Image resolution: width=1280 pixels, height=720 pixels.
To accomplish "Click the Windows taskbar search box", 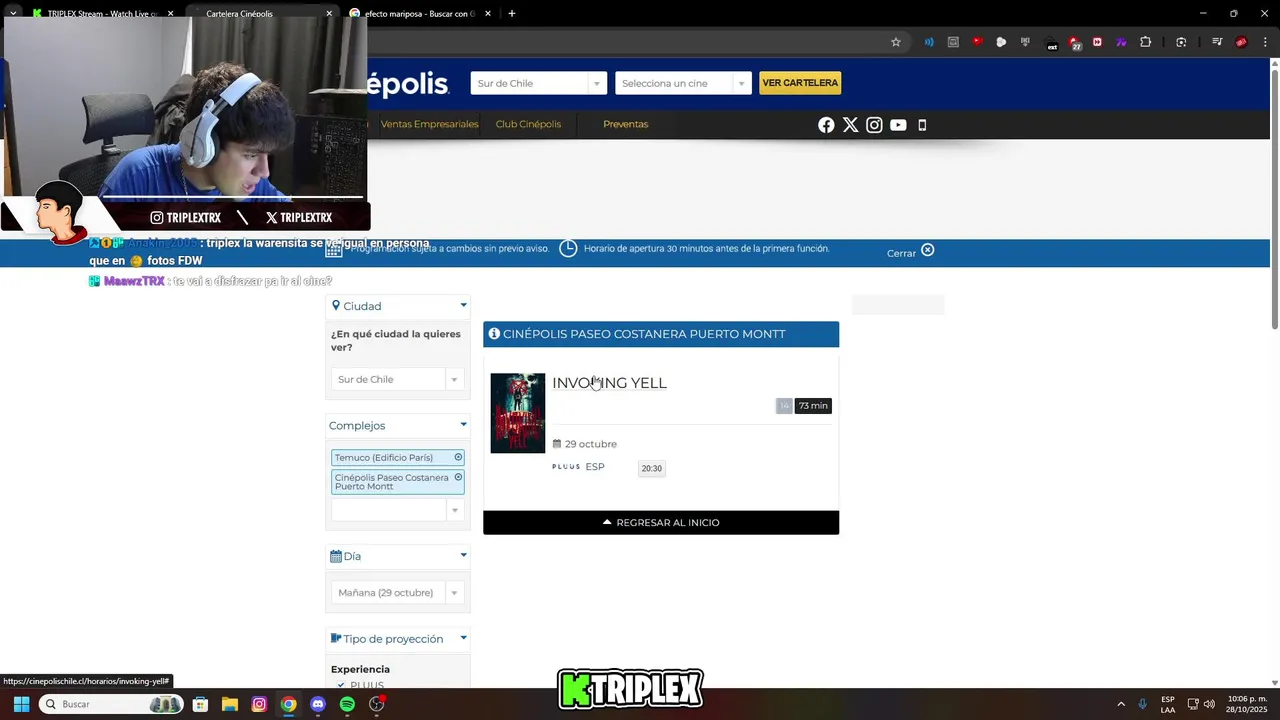I will (x=110, y=704).
